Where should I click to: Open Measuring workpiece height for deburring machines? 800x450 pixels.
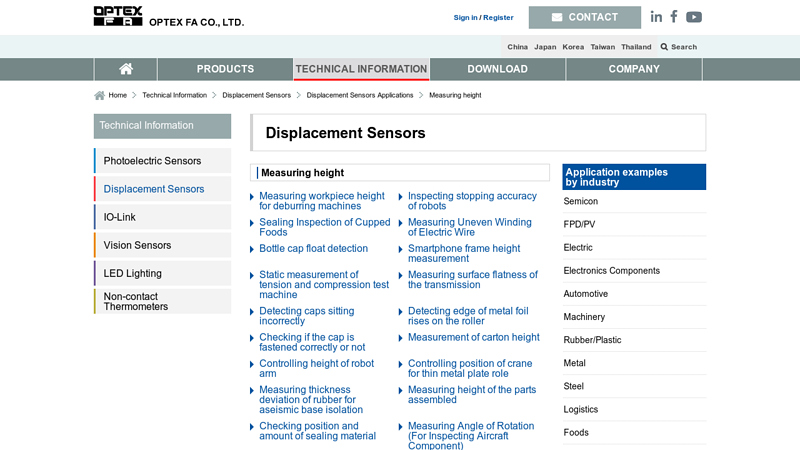321,201
